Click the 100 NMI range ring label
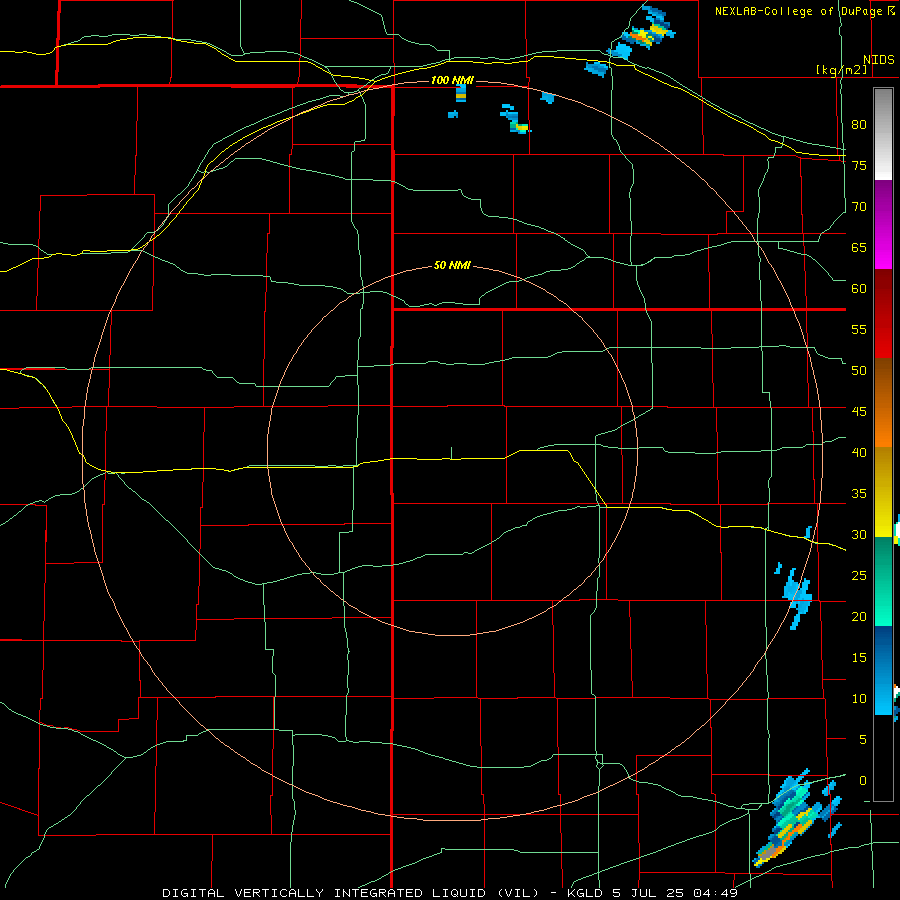Viewport: 900px width, 900px height. point(452,80)
